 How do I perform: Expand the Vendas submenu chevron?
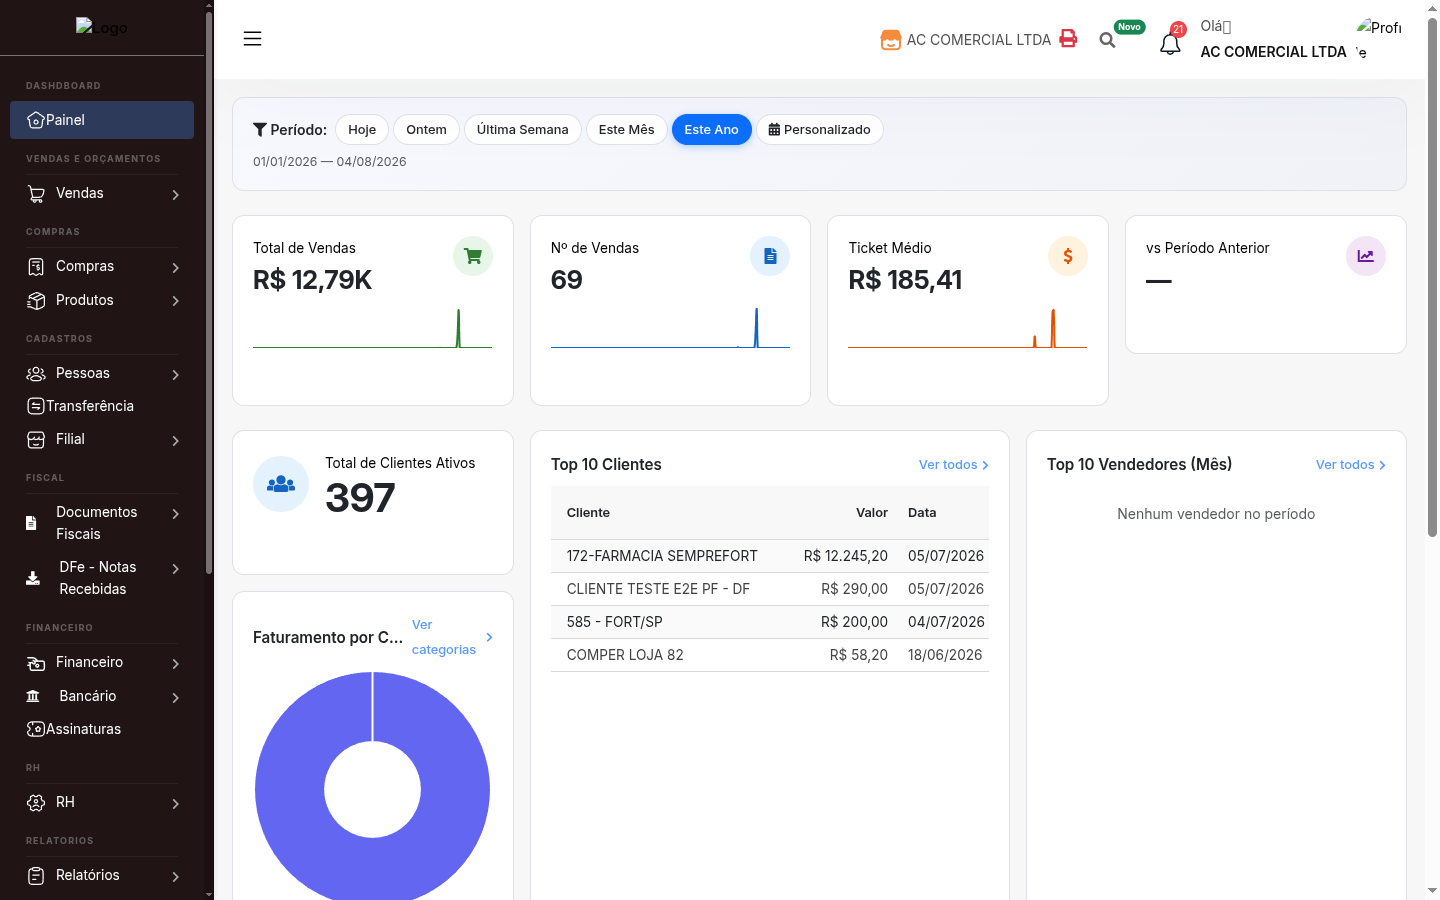pyautogui.click(x=175, y=195)
